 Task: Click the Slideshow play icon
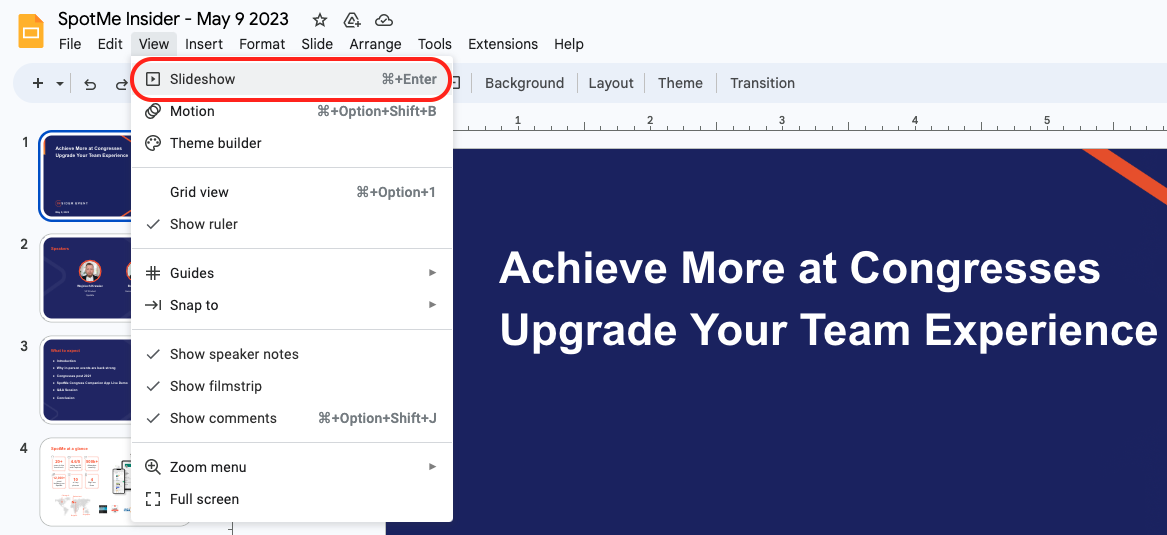point(153,79)
